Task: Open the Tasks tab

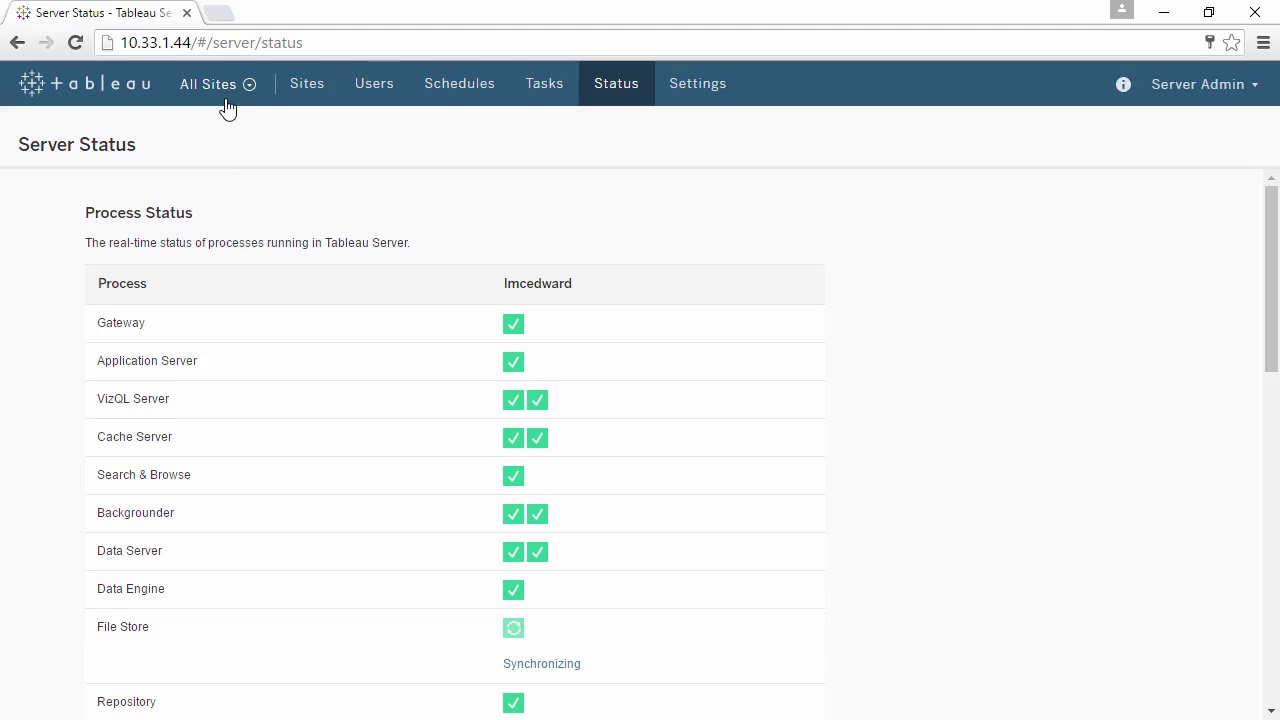Action: [x=544, y=84]
